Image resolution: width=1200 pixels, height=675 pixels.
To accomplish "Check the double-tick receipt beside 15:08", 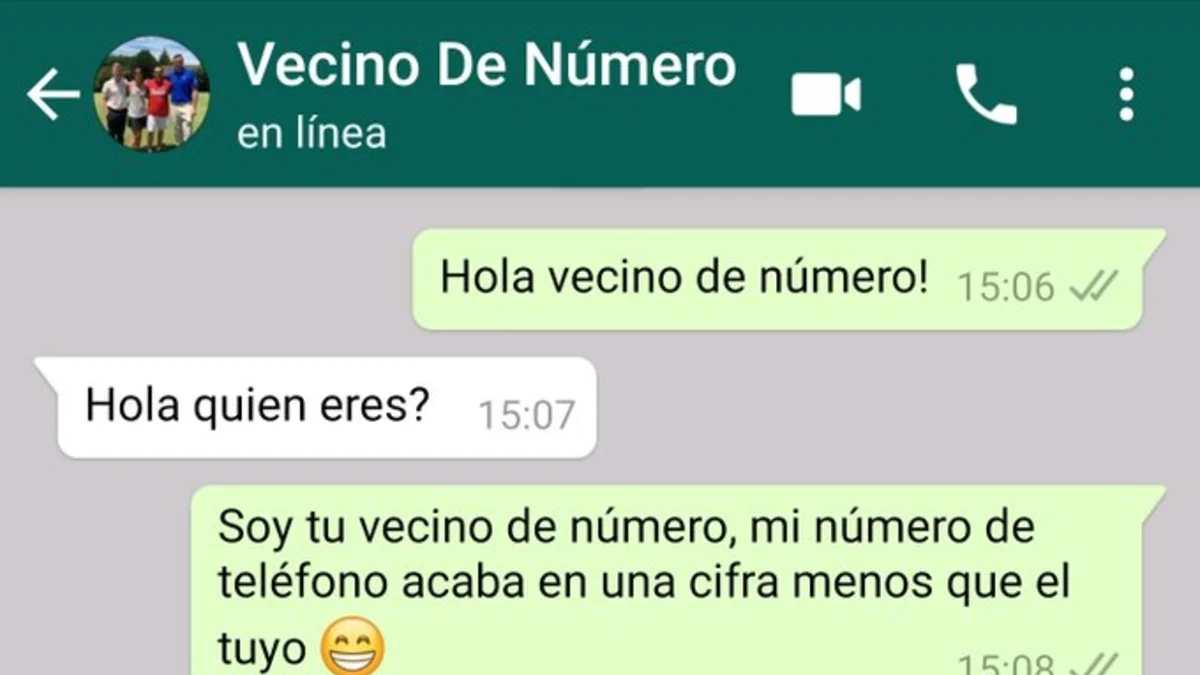I will click(x=1092, y=663).
